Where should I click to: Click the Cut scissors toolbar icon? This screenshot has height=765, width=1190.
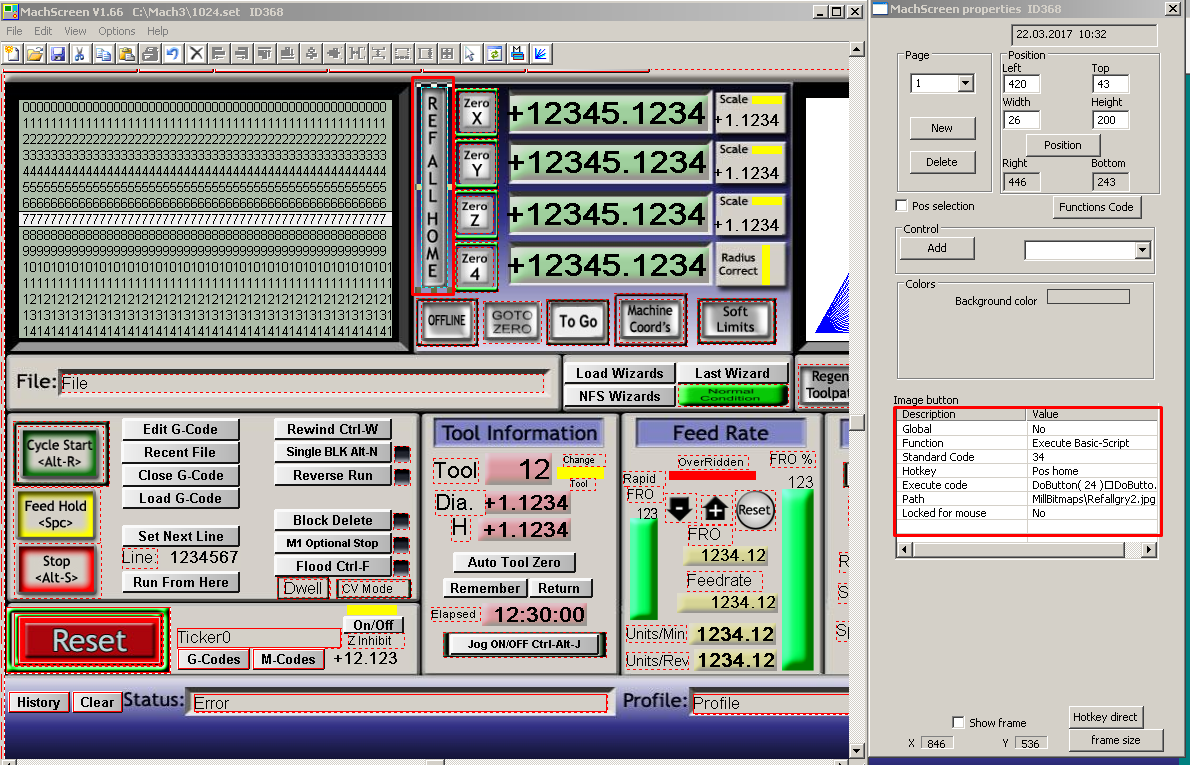[x=80, y=54]
